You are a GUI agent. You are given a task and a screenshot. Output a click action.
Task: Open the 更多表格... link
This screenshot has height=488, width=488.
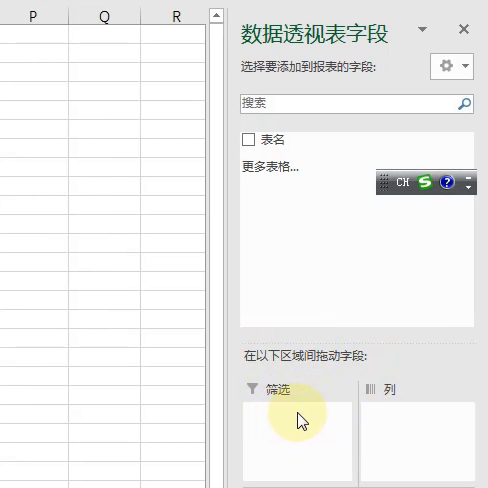270,166
